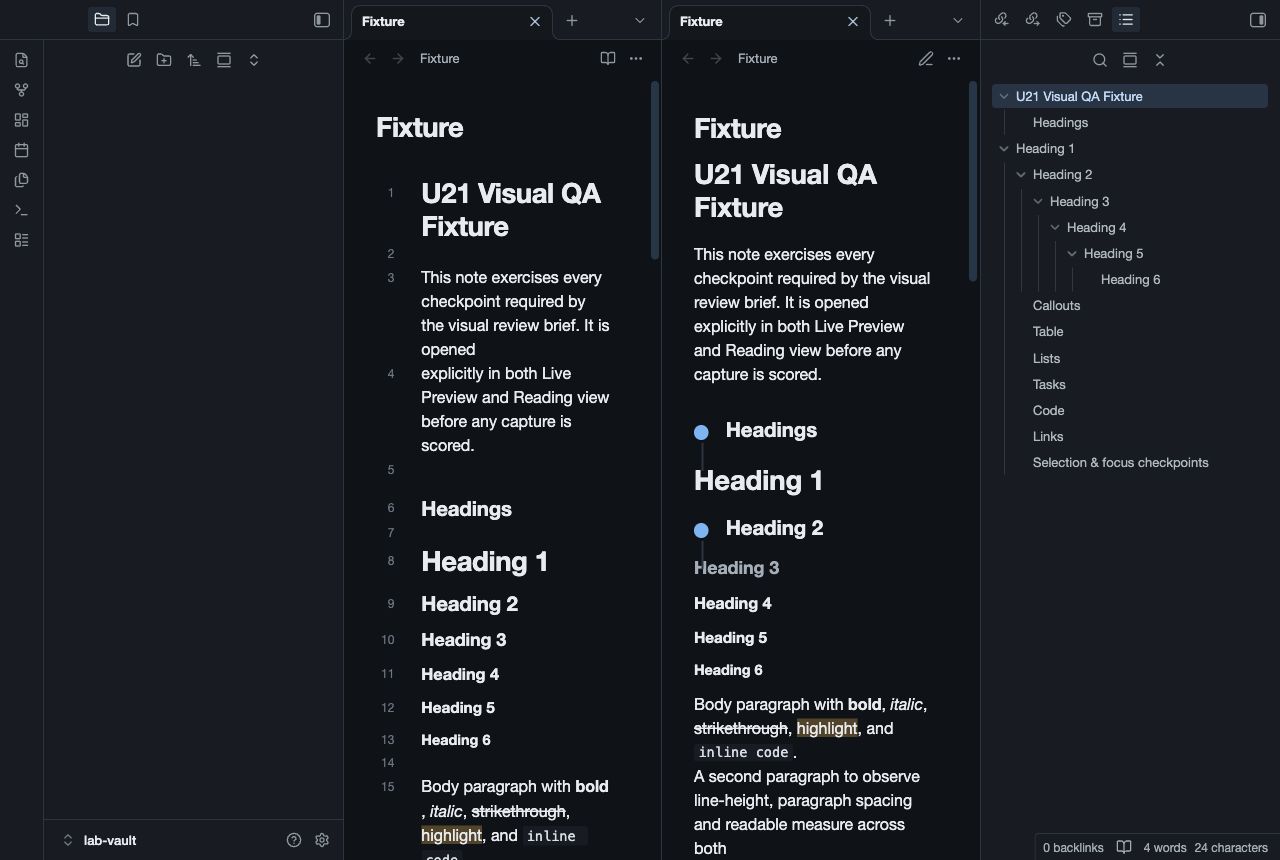Open the archive box panel
Viewport: 1280px width, 860px height.
pyautogui.click(x=1095, y=20)
